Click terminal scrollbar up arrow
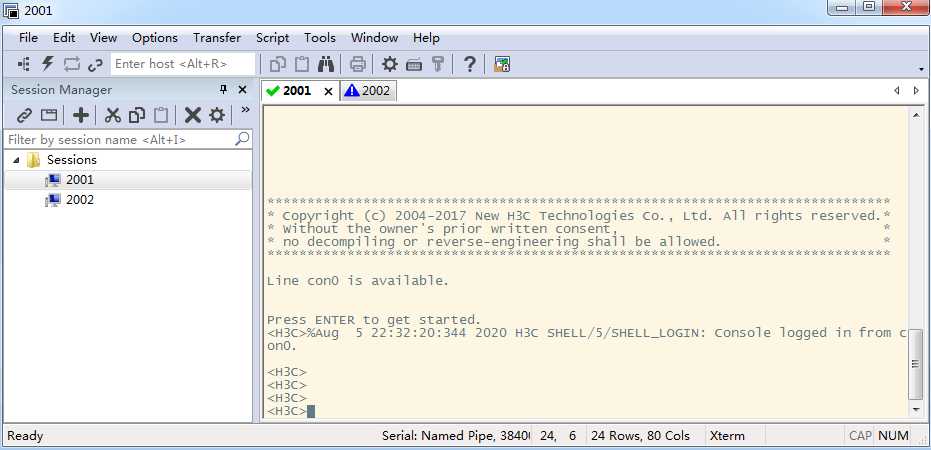931x450 pixels. click(915, 115)
